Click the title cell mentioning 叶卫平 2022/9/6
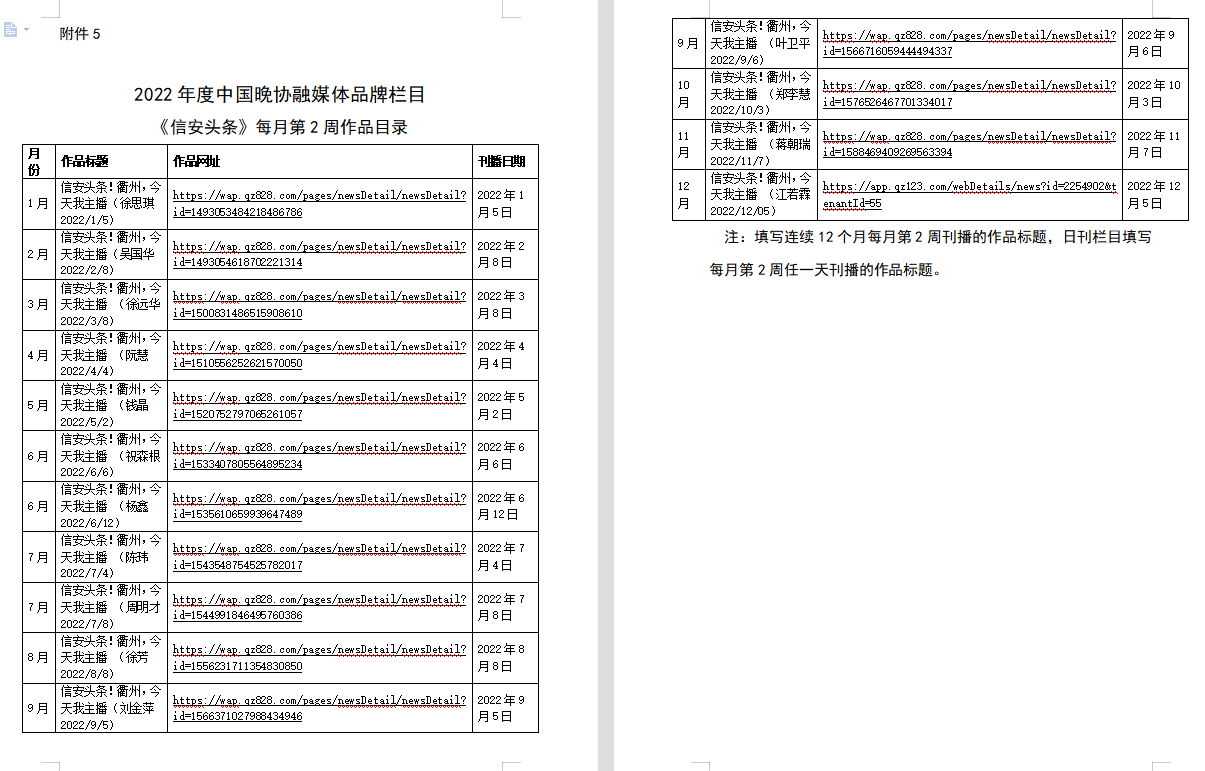1205x771 pixels. 761,43
